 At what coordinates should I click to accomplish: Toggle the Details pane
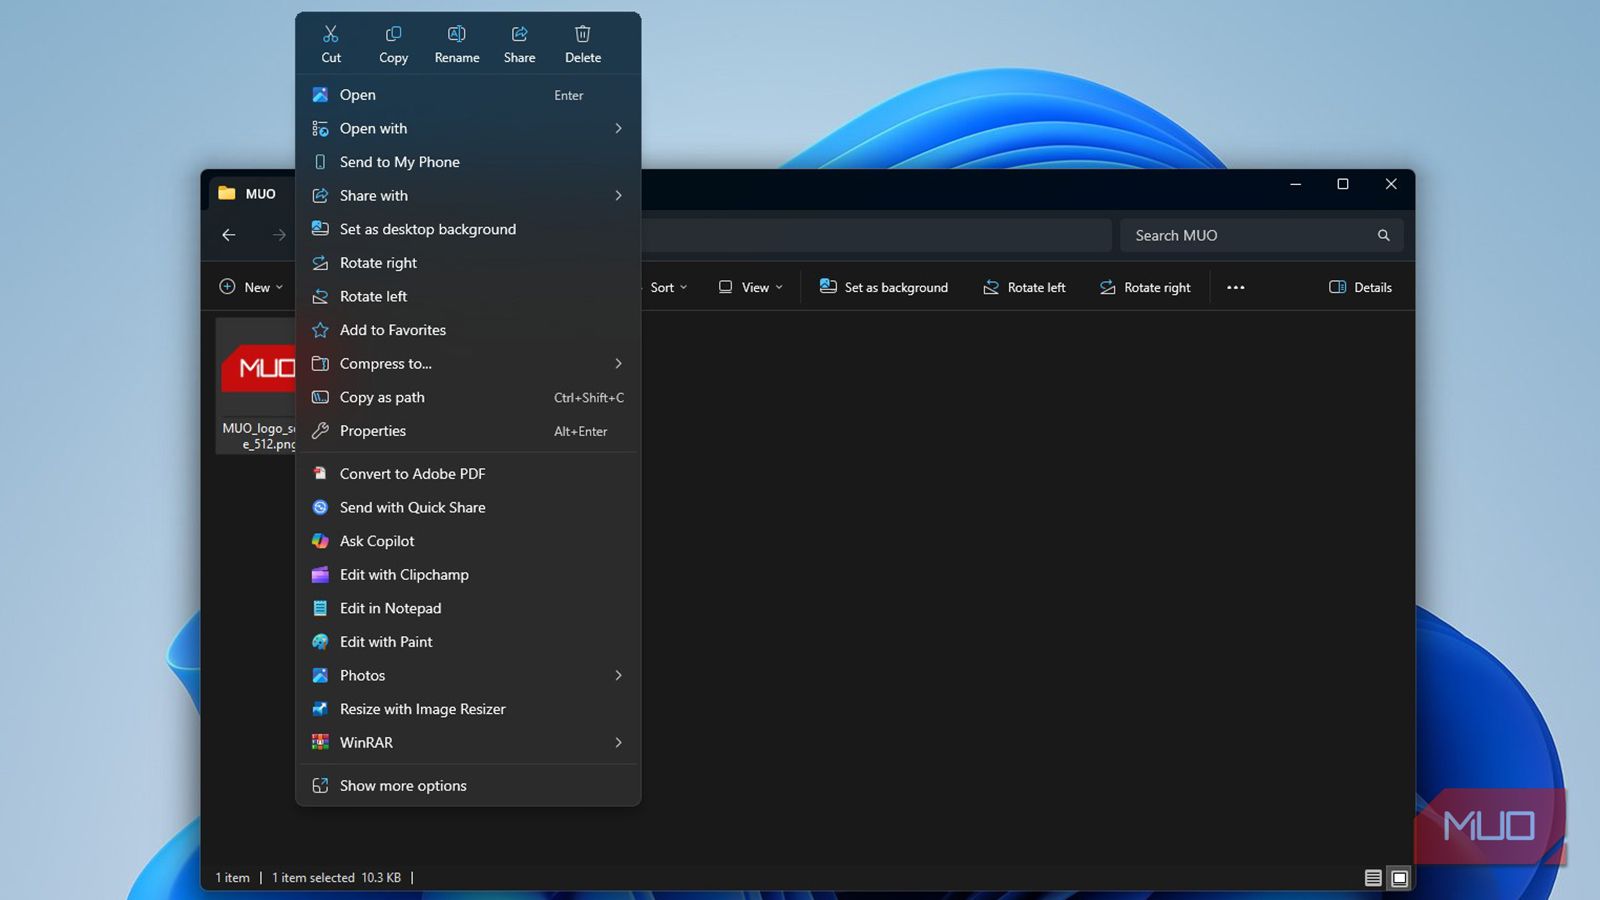(x=1360, y=288)
